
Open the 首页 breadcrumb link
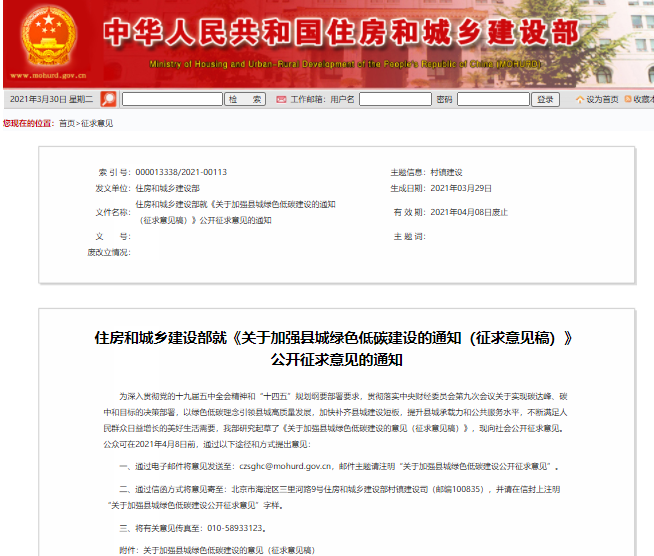(67, 123)
